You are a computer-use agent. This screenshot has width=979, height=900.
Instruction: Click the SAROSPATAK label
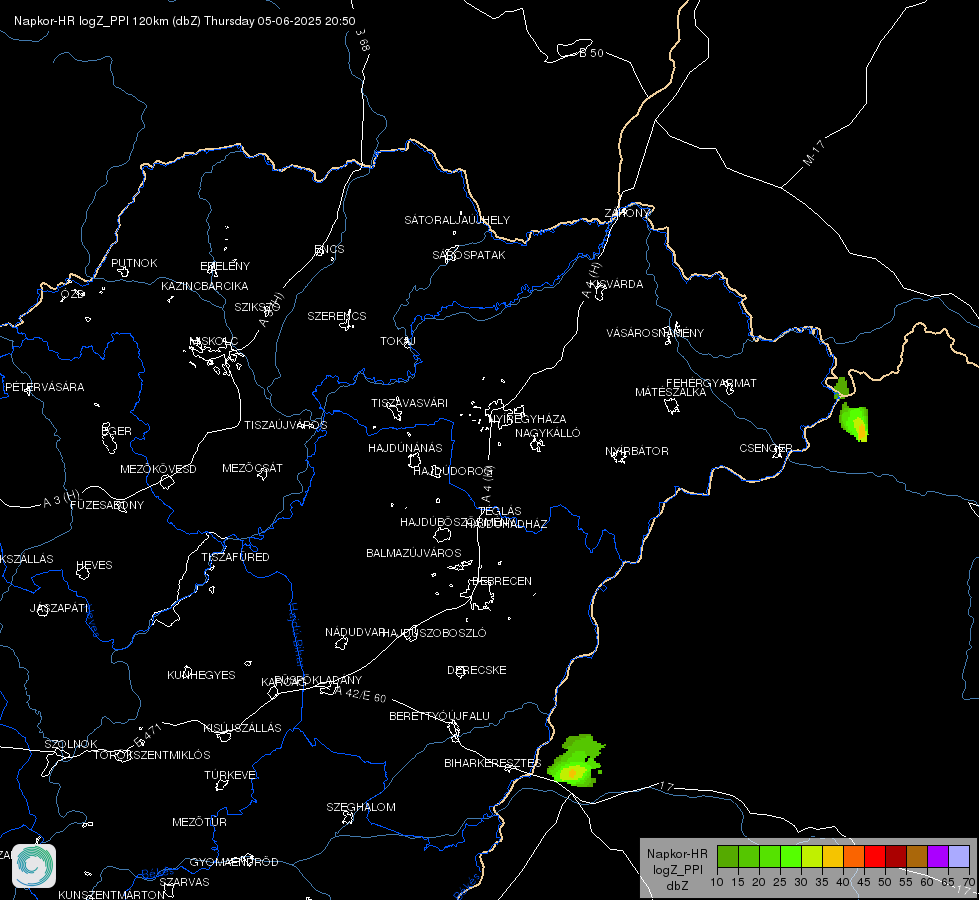point(469,255)
